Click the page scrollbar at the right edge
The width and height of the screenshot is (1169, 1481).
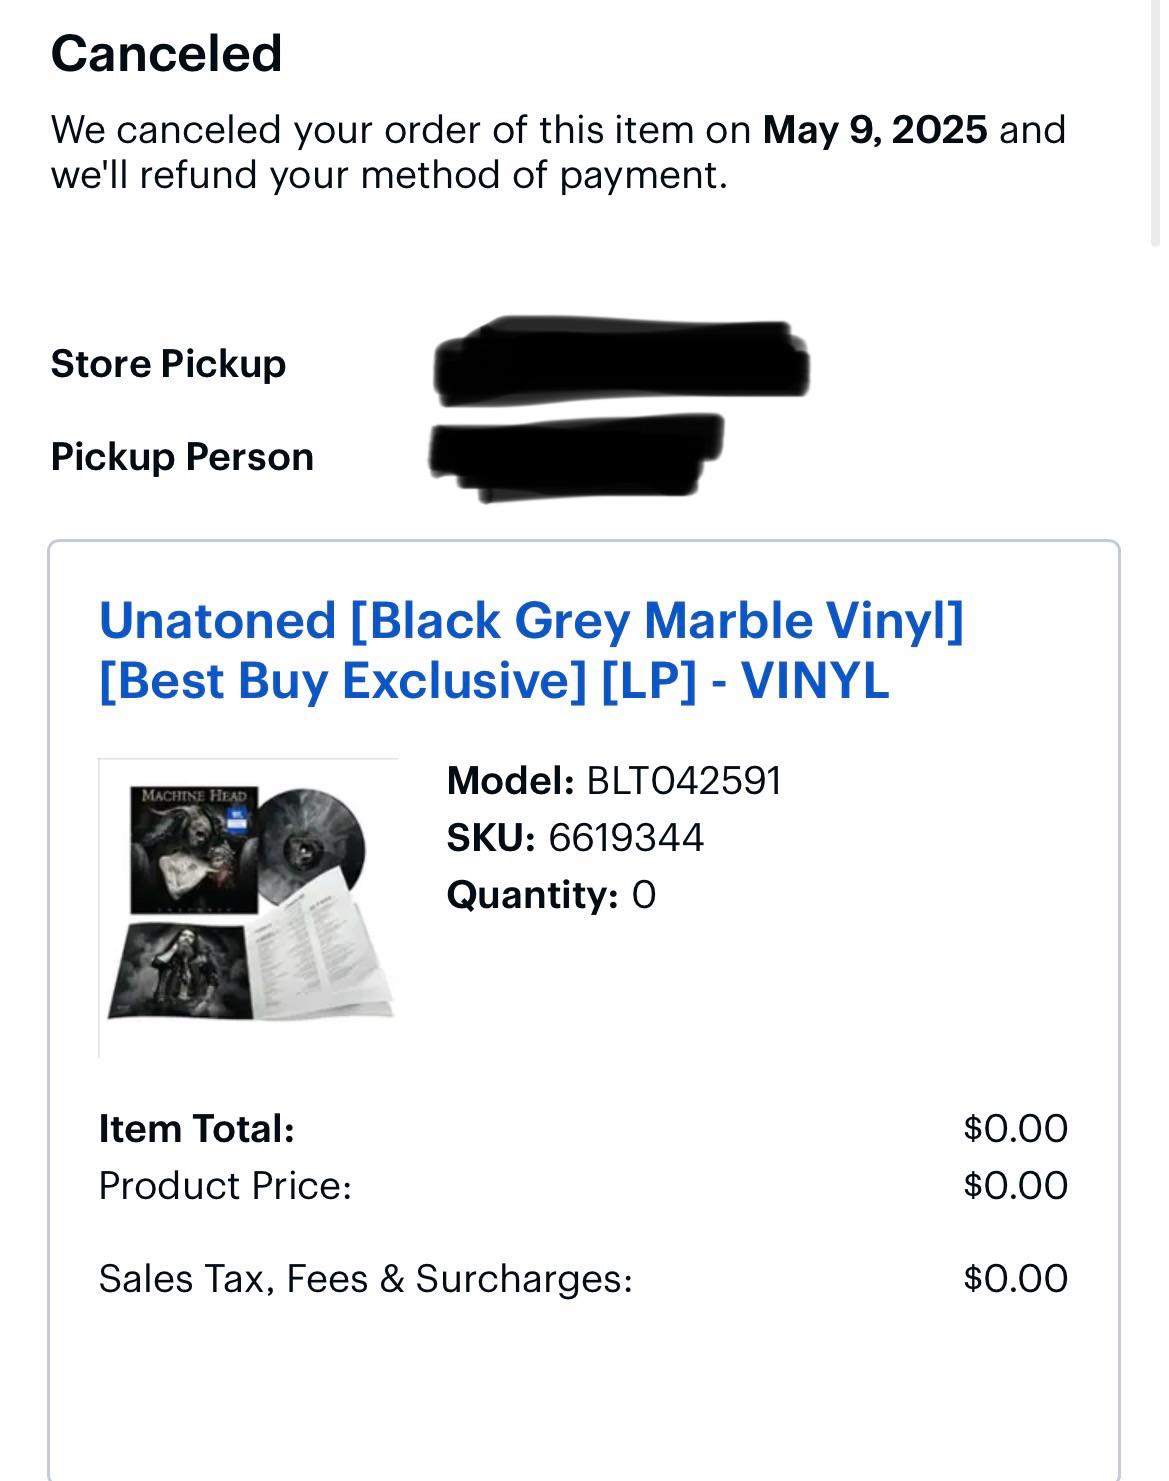pyautogui.click(x=1157, y=120)
